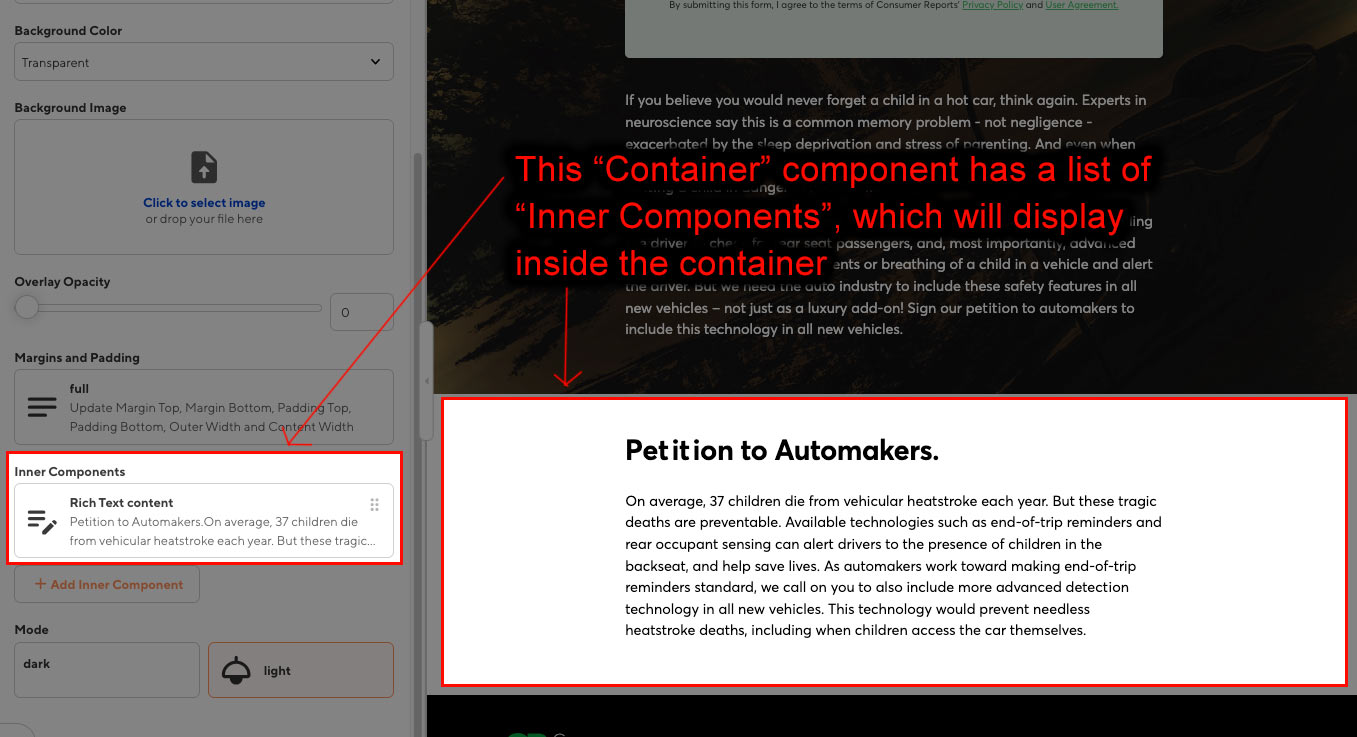
Task: Expand the Transparent color selection chevron
Action: pyautogui.click(x=376, y=61)
